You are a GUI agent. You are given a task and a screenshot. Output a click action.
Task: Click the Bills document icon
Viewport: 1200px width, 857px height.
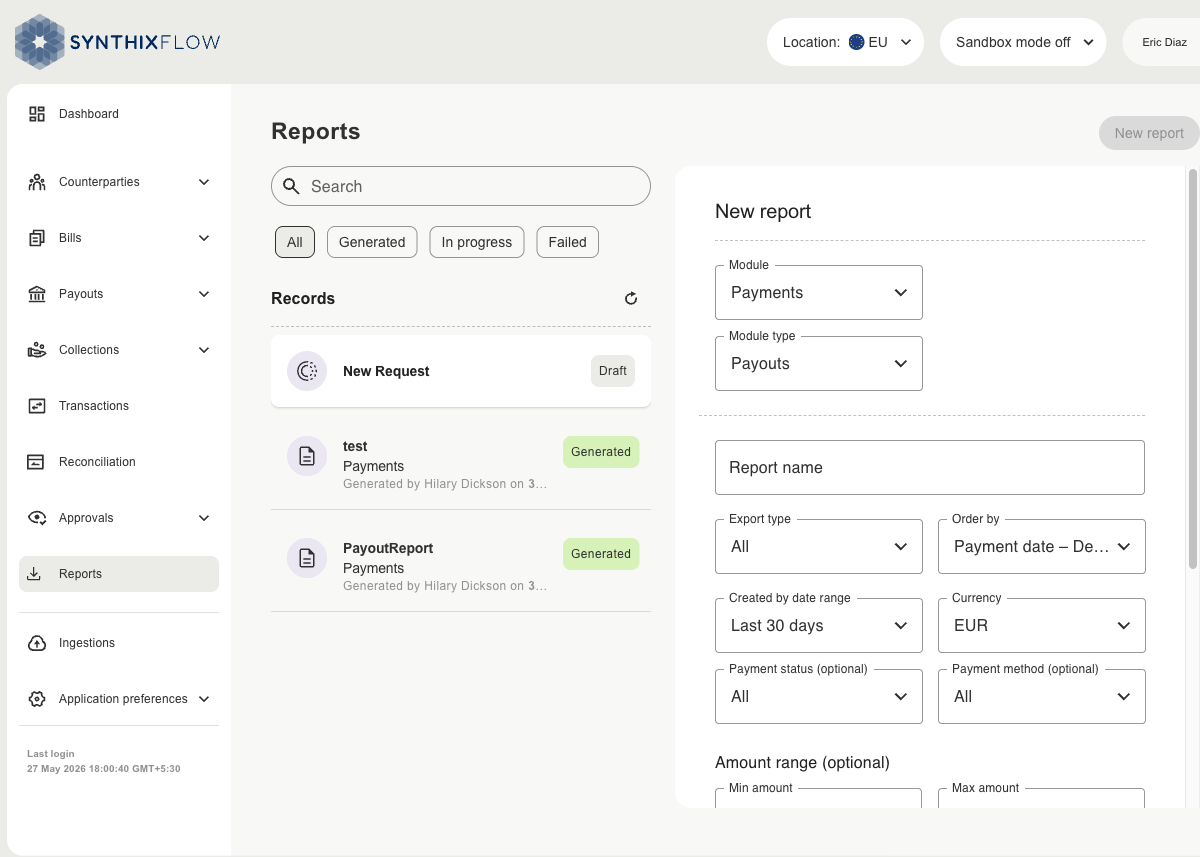(37, 238)
